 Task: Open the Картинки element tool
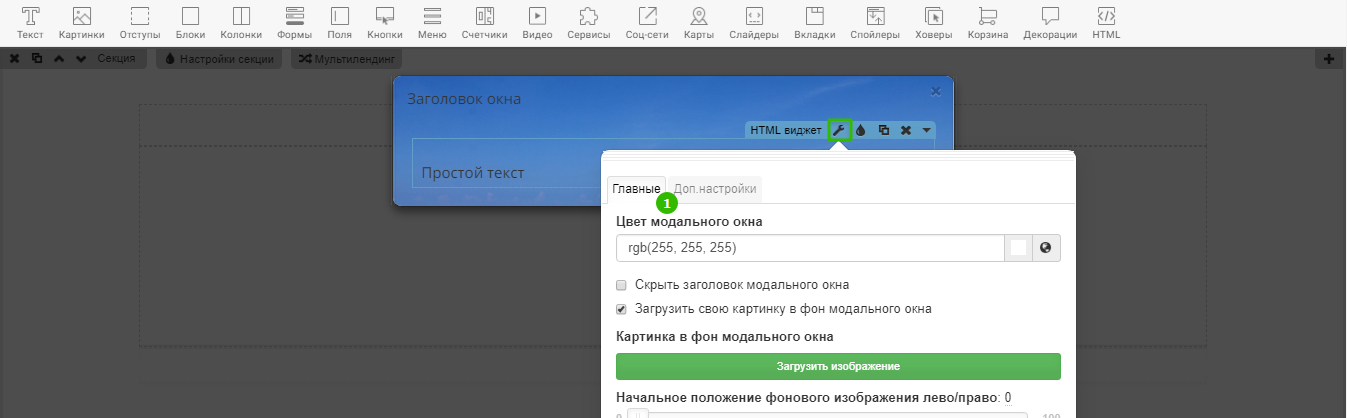point(82,22)
